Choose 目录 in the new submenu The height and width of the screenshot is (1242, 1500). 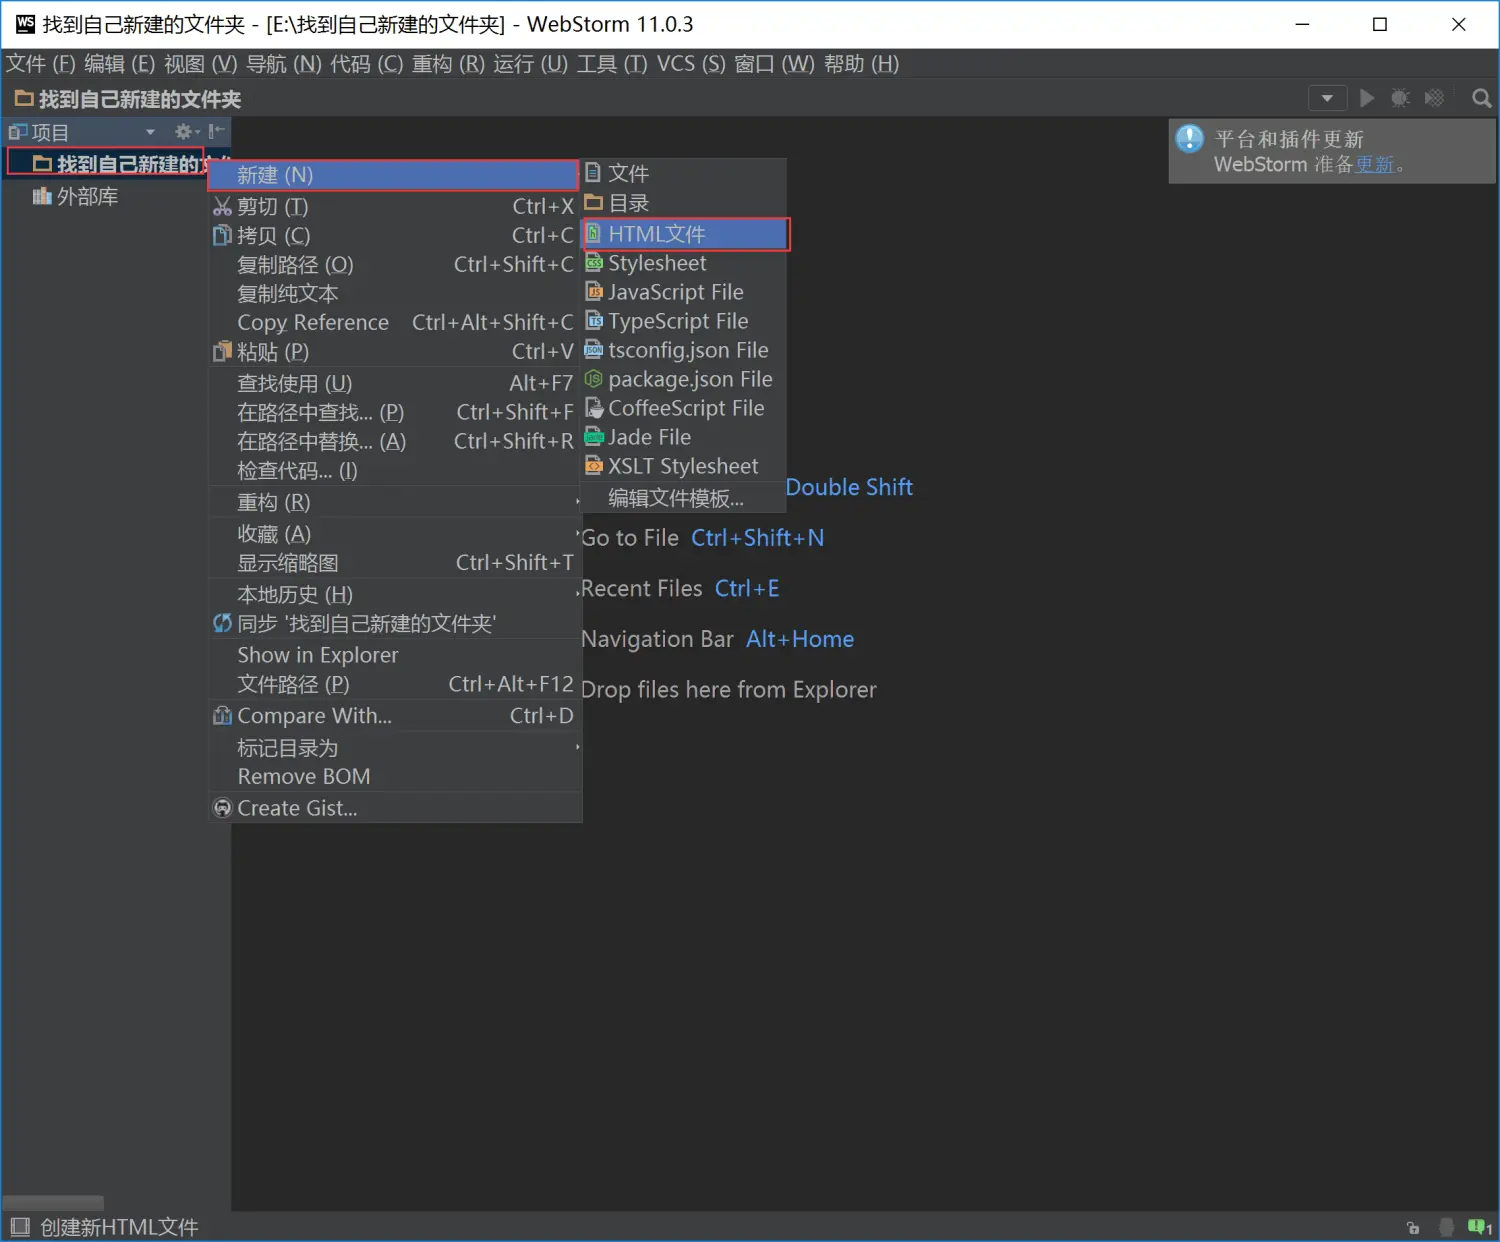tap(684, 203)
